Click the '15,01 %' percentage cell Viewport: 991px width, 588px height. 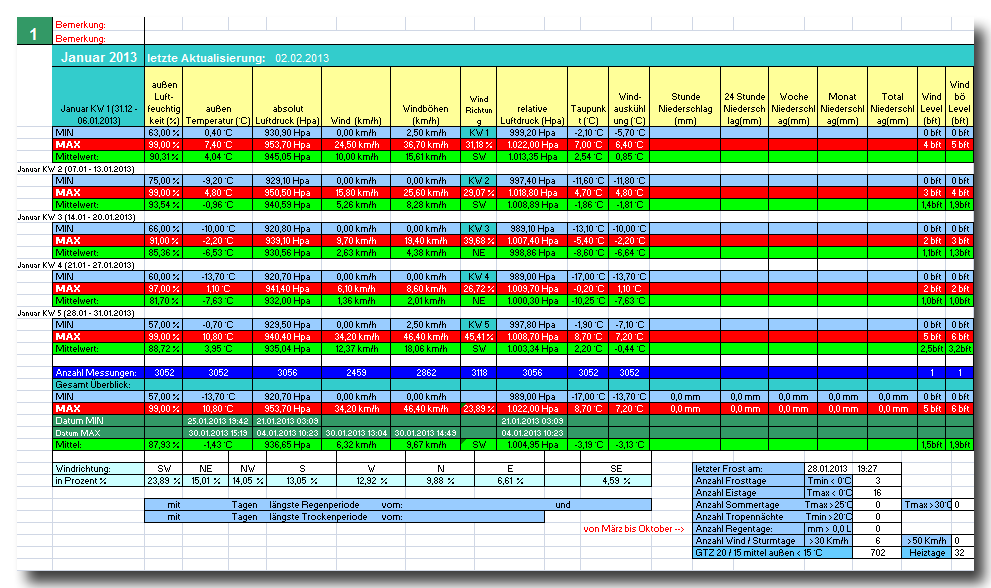coord(205,481)
